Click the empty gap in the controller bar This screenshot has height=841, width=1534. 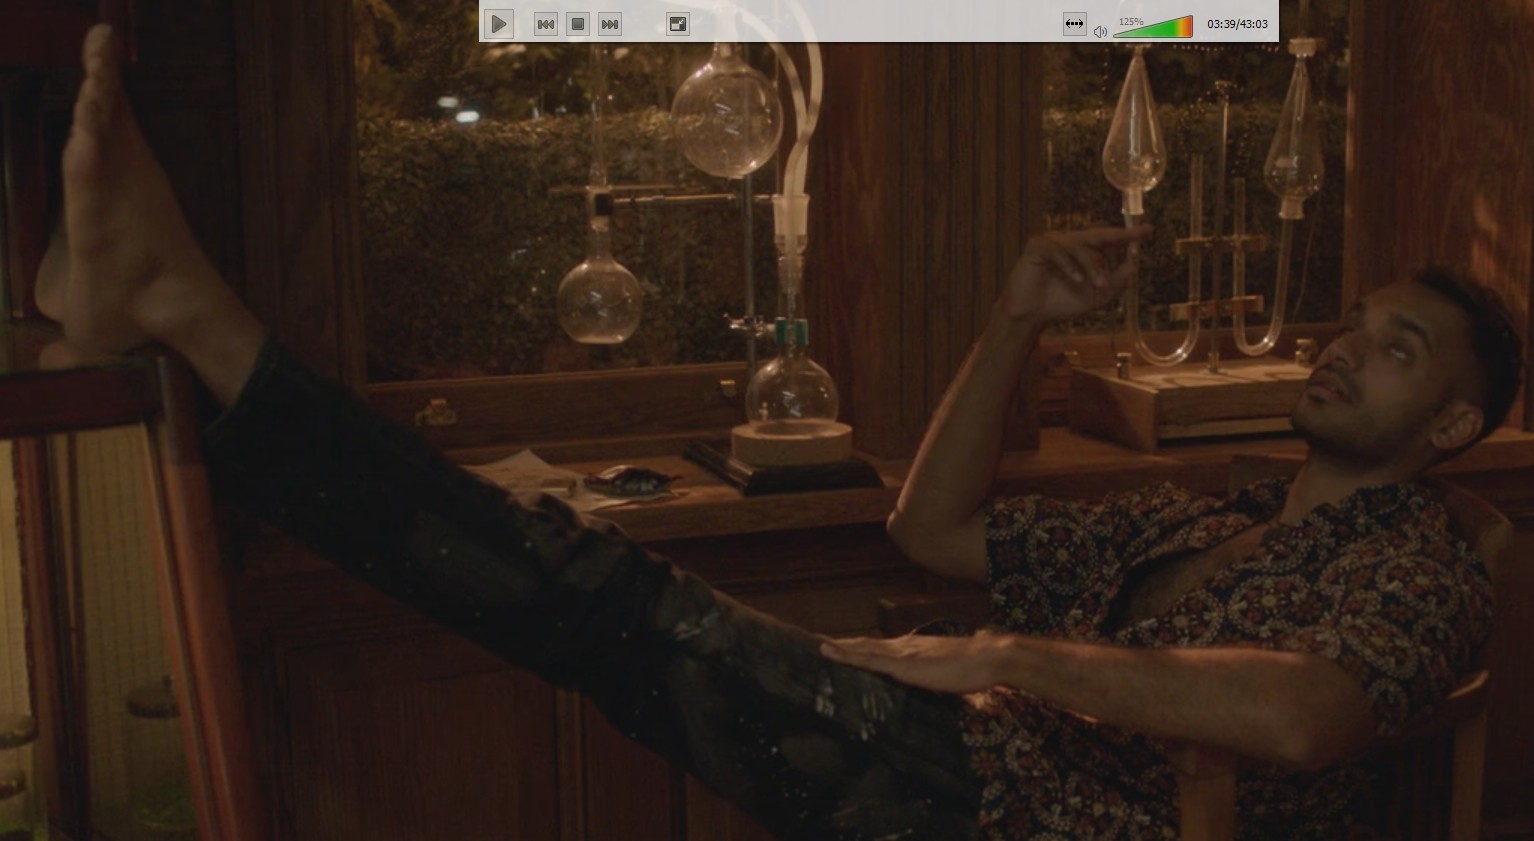pos(860,22)
